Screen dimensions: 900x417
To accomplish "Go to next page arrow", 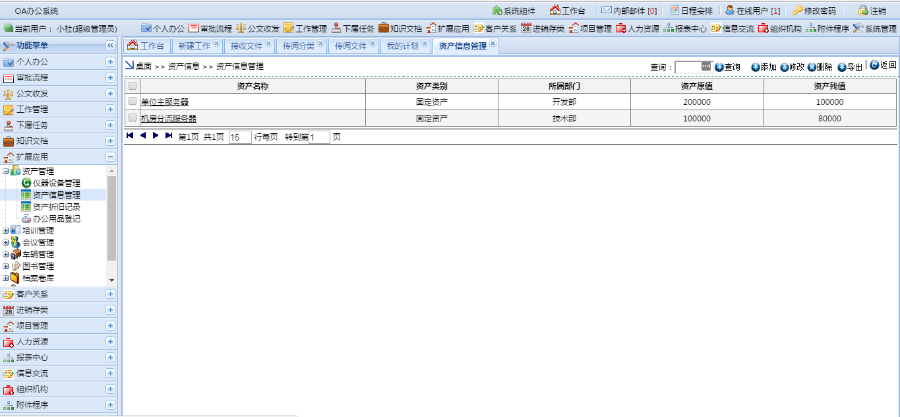I will click(x=156, y=135).
